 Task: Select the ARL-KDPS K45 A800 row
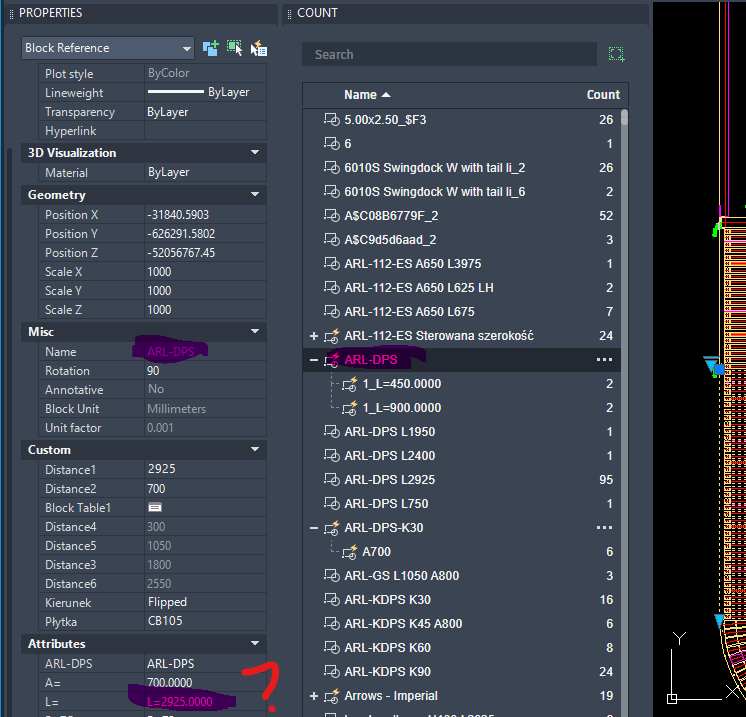coord(461,624)
